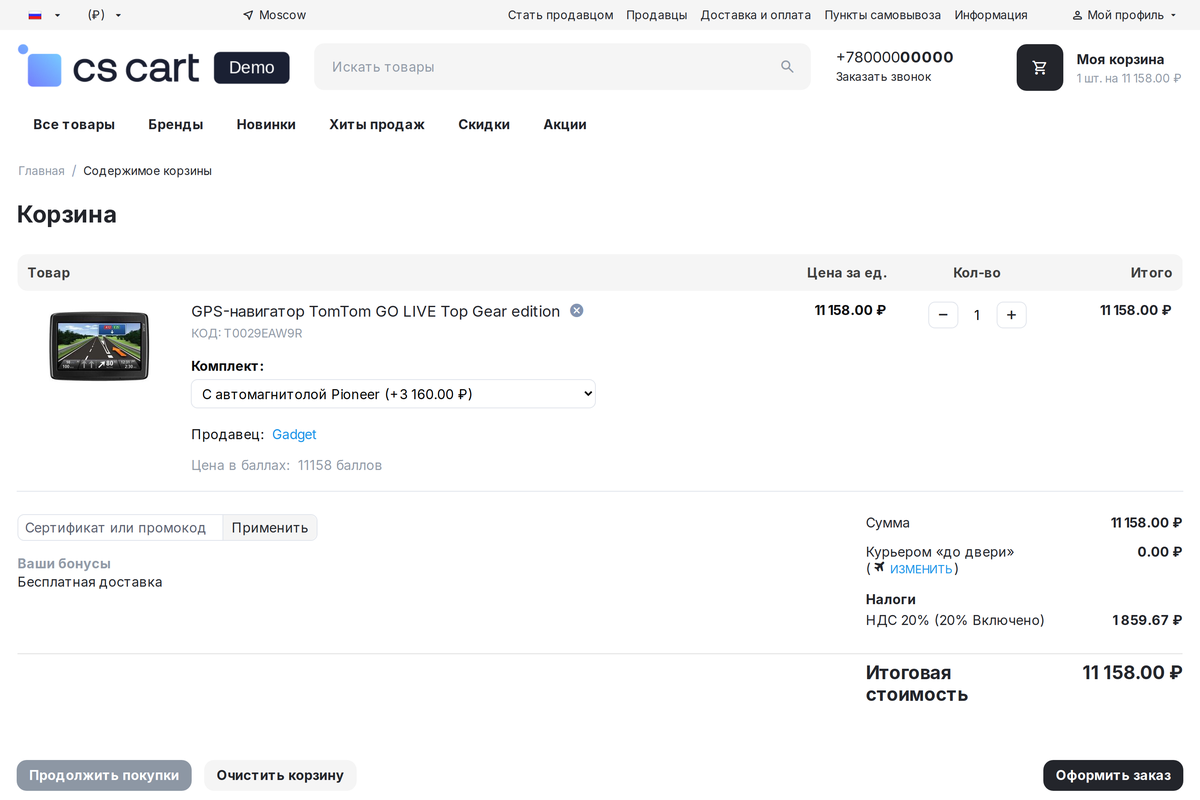Open Пункты самовывоза link

click(x=883, y=15)
